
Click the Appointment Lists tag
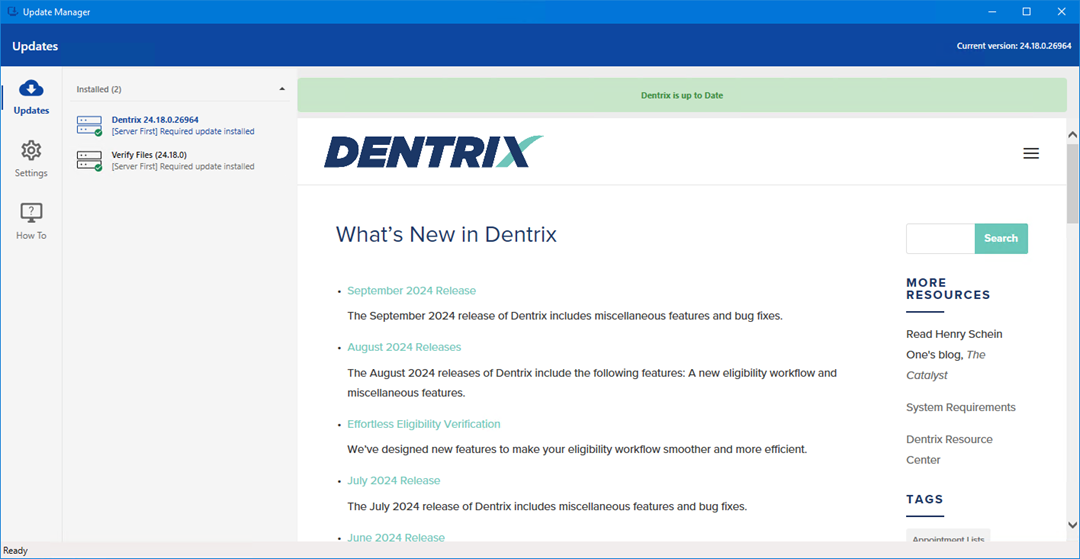[948, 538]
